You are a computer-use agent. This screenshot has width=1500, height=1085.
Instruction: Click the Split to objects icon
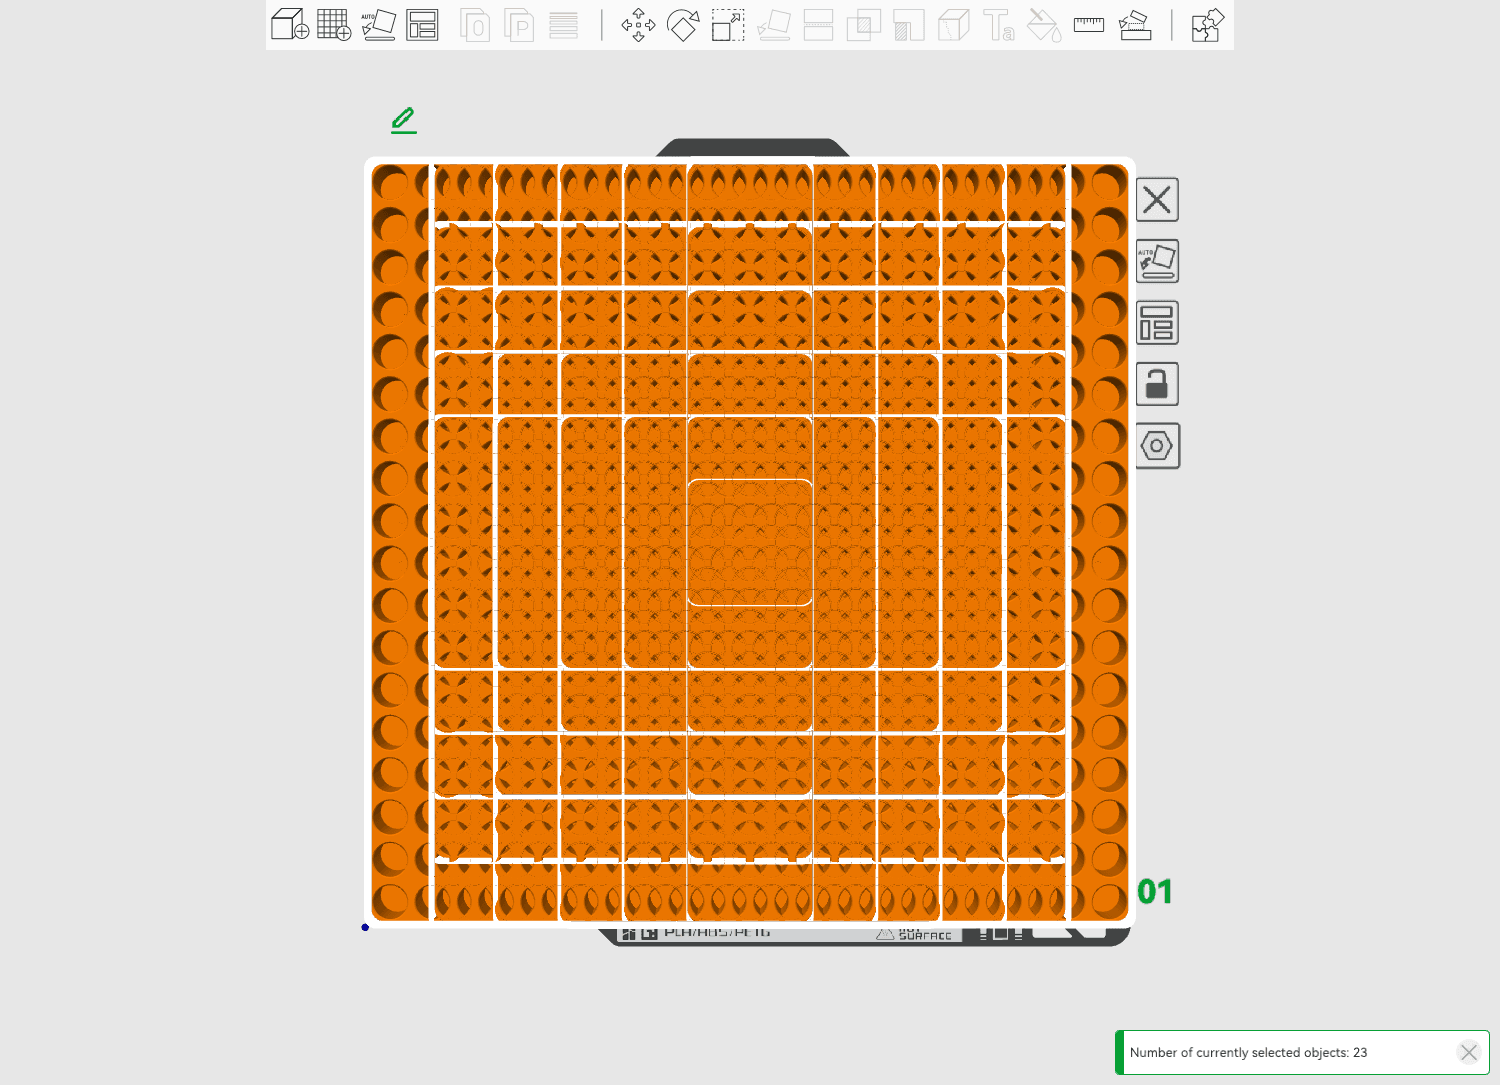[x=475, y=25]
